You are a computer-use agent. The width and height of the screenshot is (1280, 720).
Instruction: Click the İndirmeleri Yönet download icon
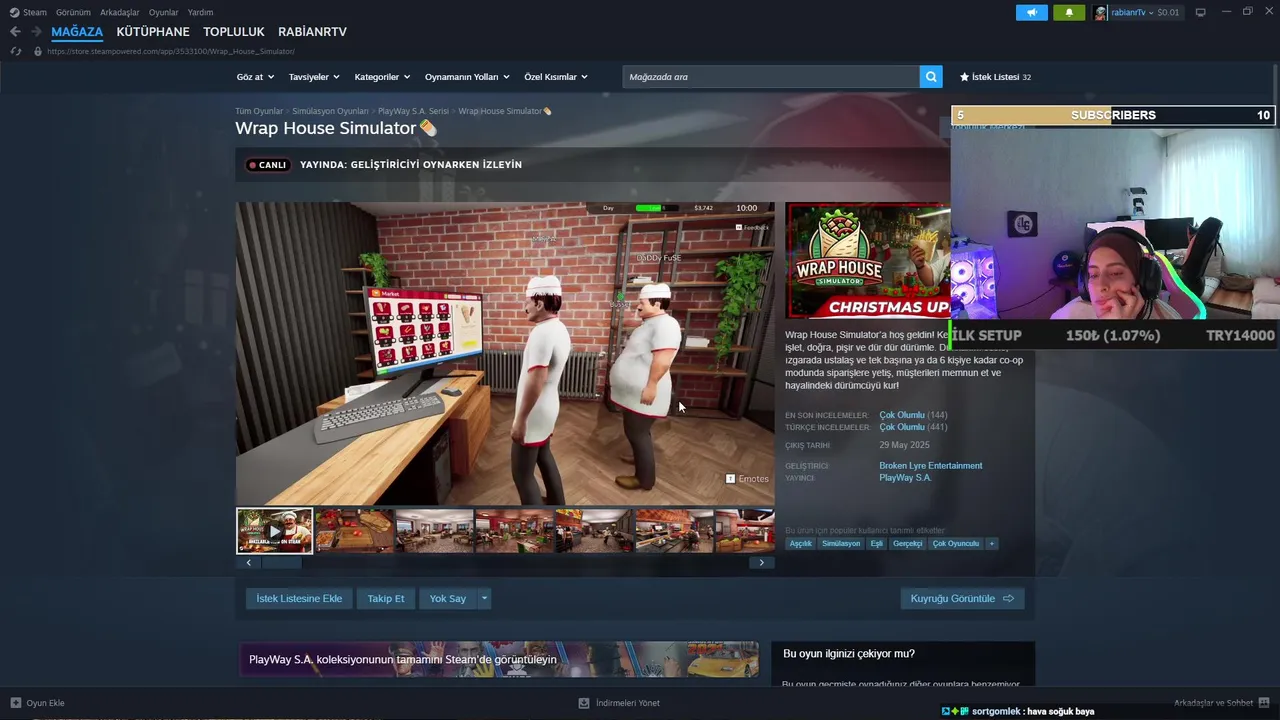[584, 703]
